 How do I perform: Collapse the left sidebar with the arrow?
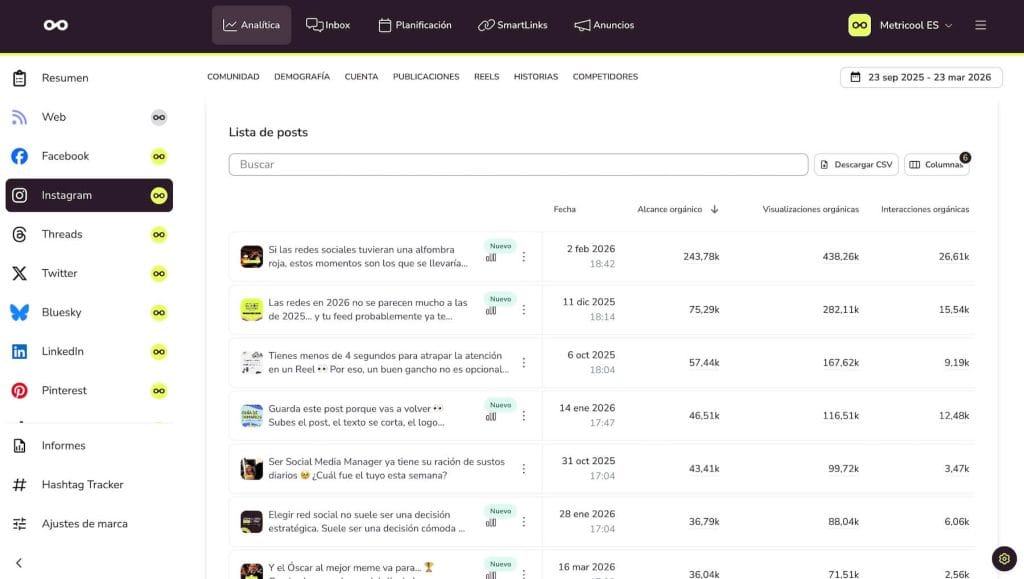click(x=19, y=563)
